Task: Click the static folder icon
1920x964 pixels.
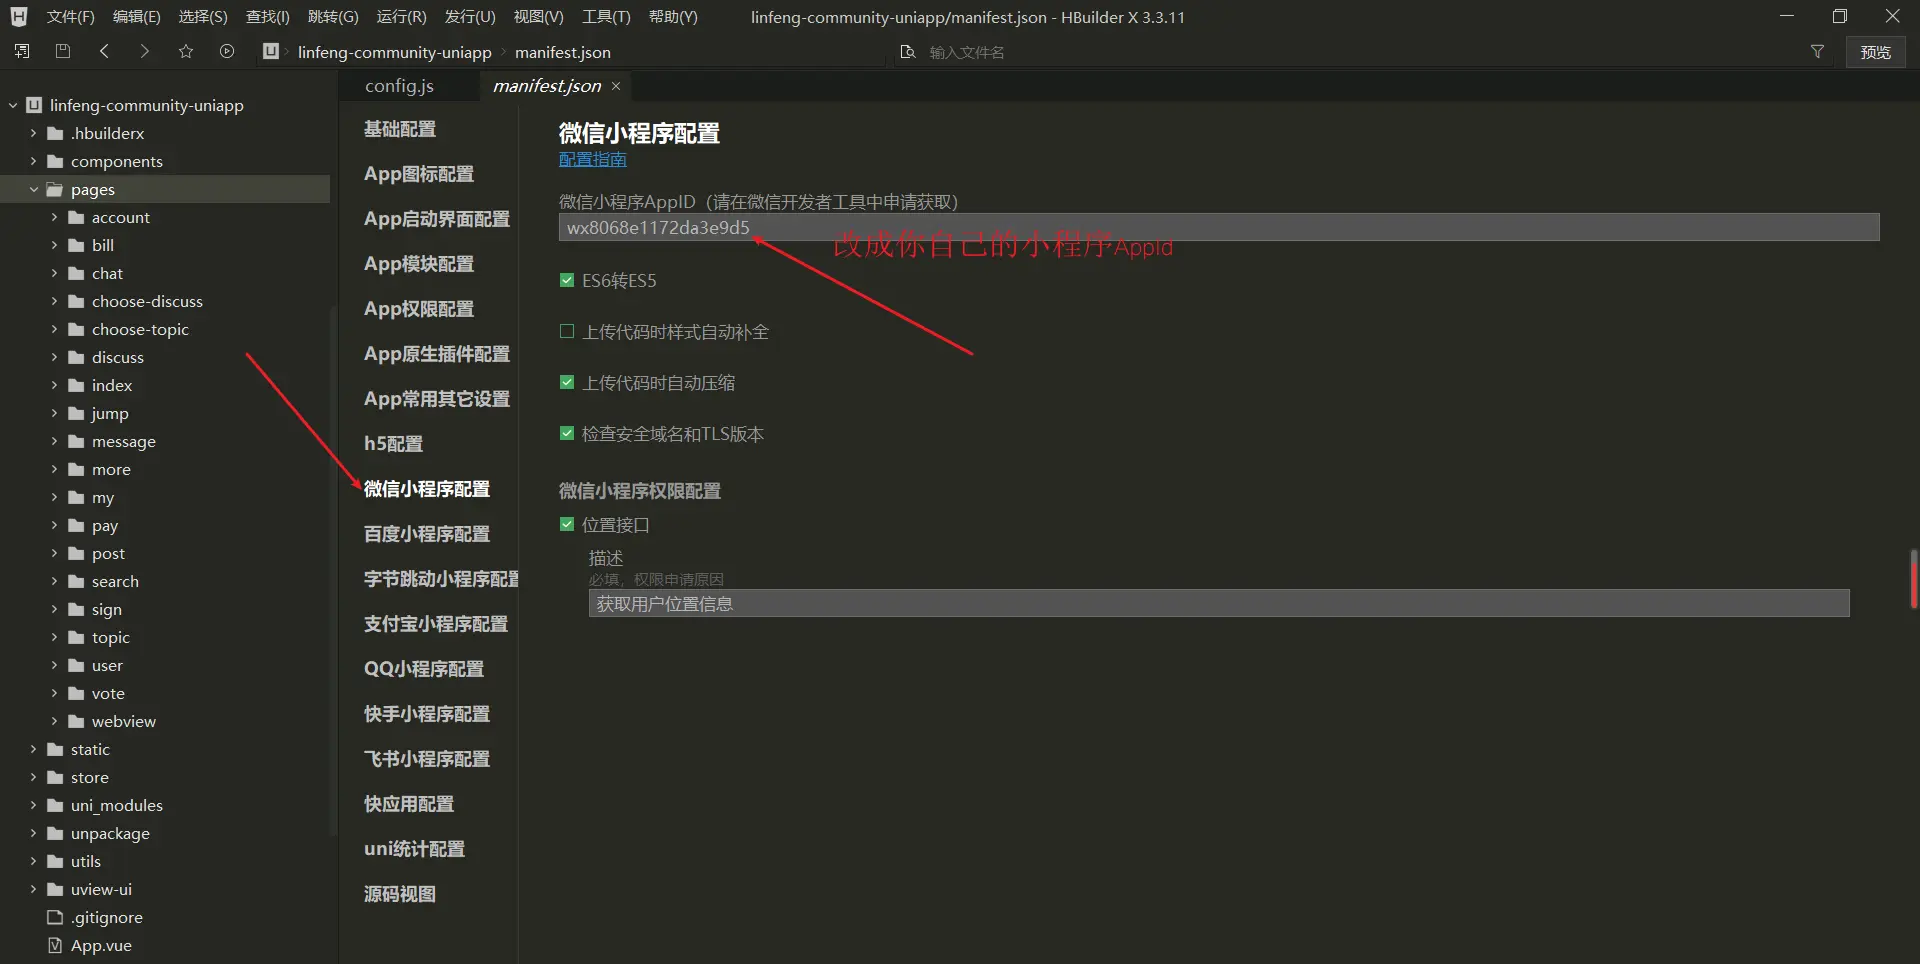Action: [55, 749]
